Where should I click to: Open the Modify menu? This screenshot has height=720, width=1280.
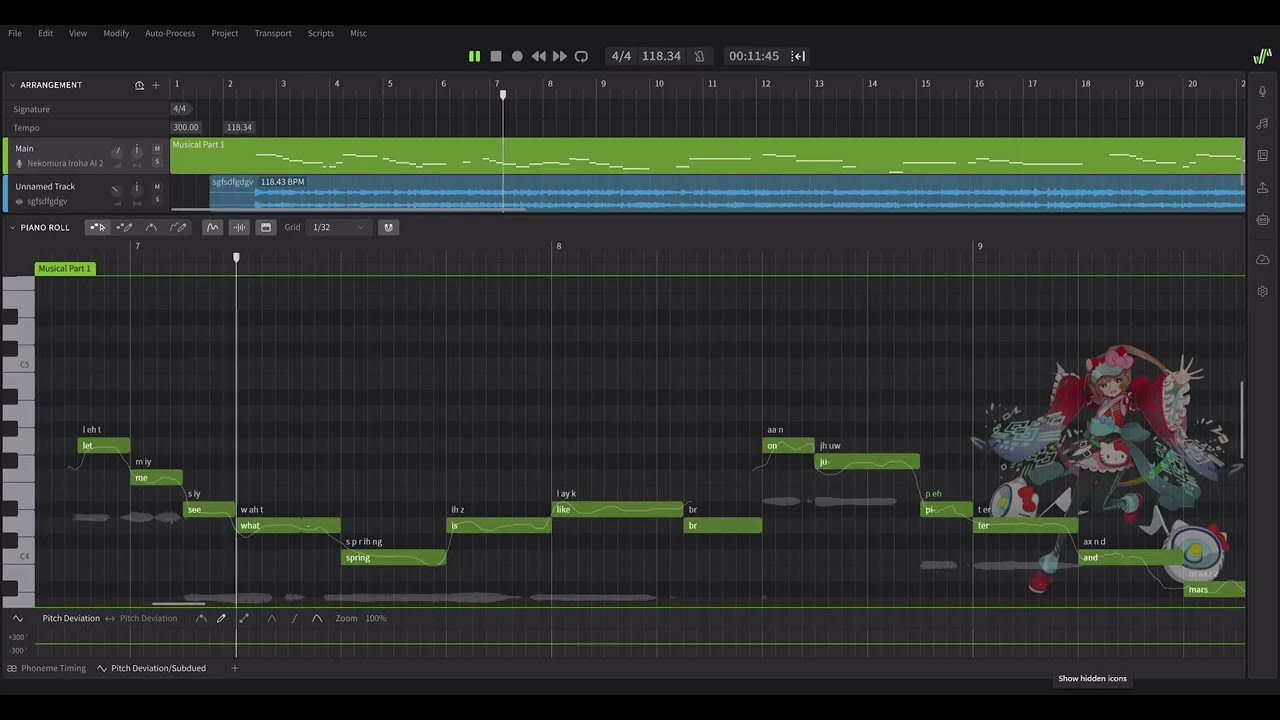pyautogui.click(x=116, y=33)
